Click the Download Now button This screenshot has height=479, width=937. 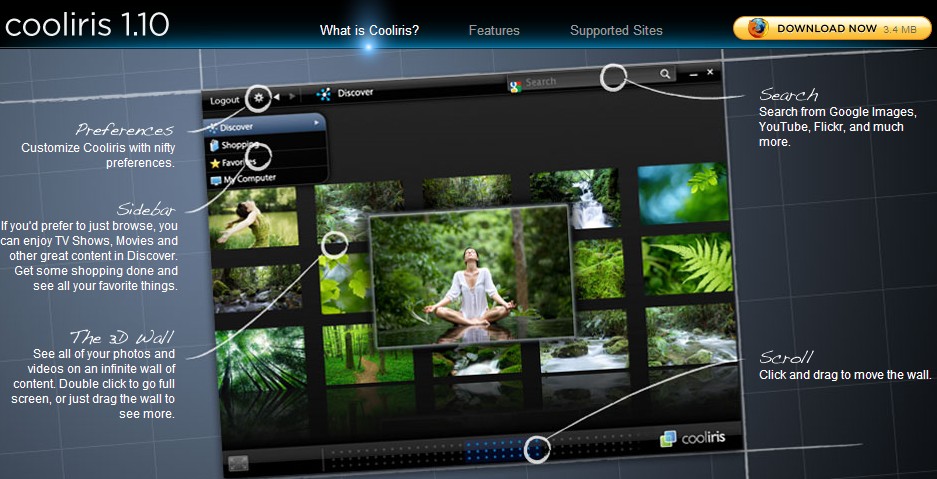832,28
